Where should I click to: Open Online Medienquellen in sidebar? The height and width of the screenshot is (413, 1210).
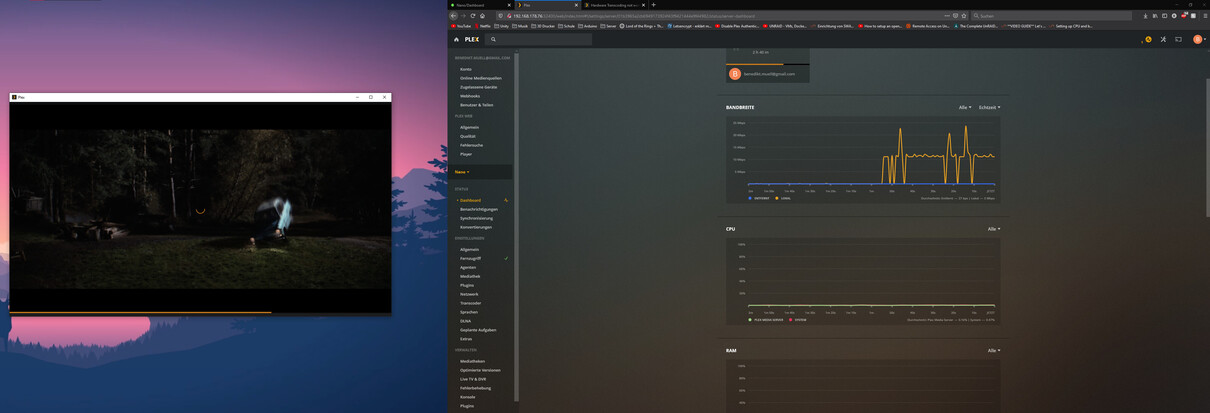(480, 78)
